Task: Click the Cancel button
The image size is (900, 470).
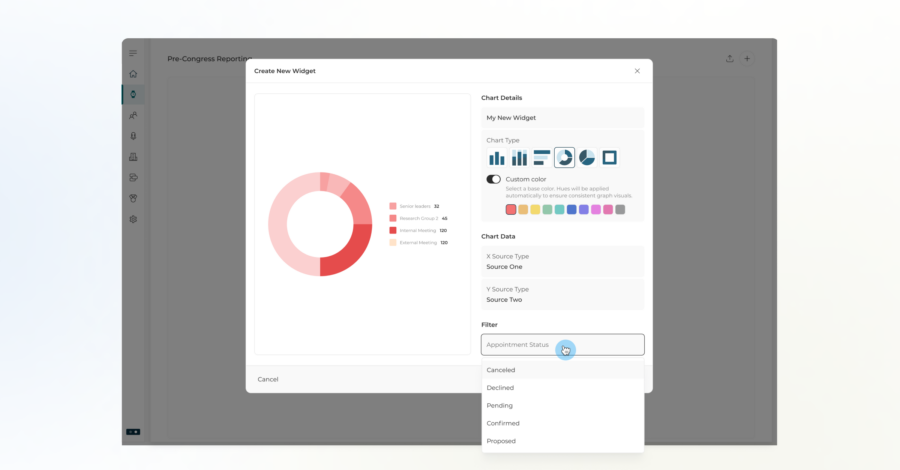Action: [x=268, y=379]
